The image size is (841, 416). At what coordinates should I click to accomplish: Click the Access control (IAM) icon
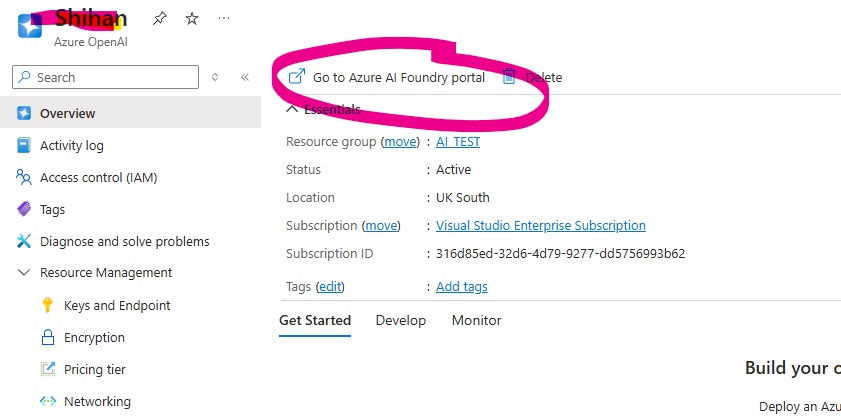(24, 177)
